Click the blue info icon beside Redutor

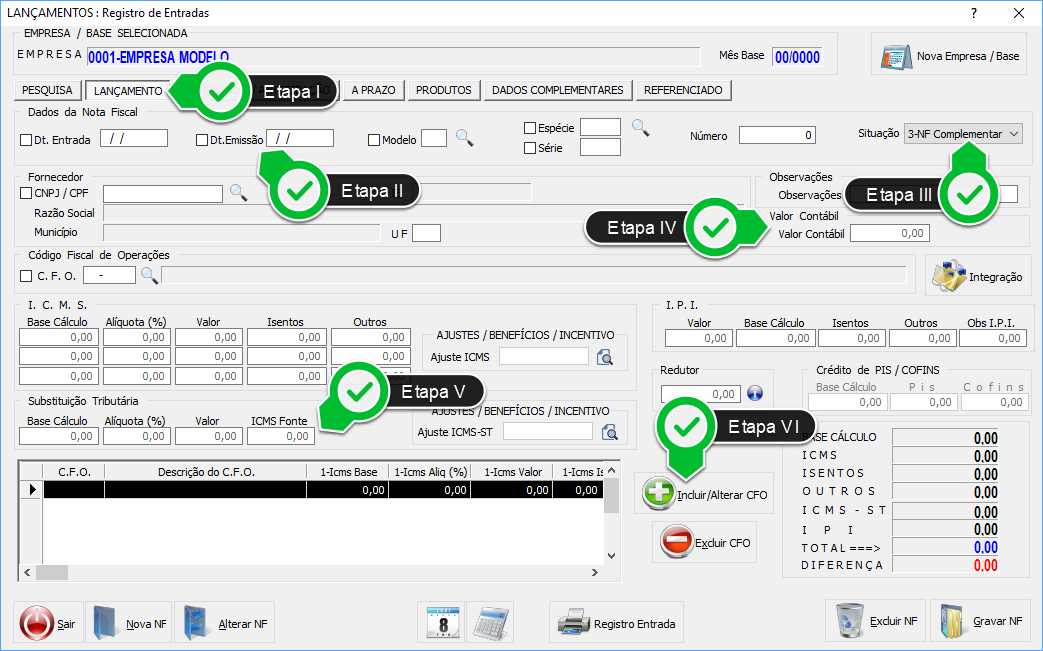tap(755, 394)
